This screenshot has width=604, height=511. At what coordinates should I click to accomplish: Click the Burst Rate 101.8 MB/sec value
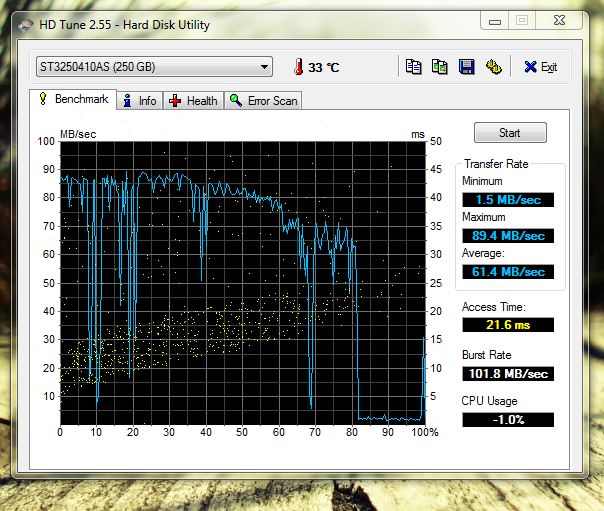click(508, 374)
